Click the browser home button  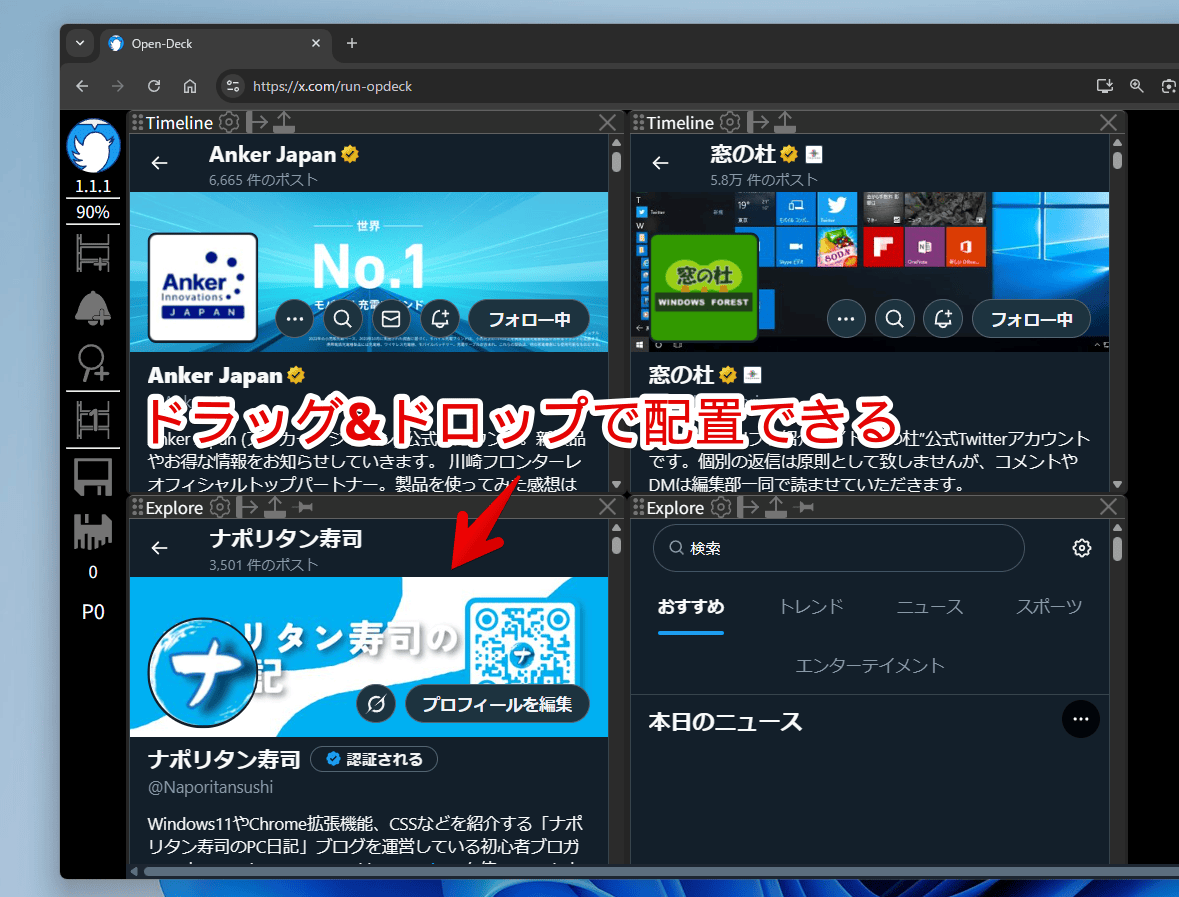[190, 86]
